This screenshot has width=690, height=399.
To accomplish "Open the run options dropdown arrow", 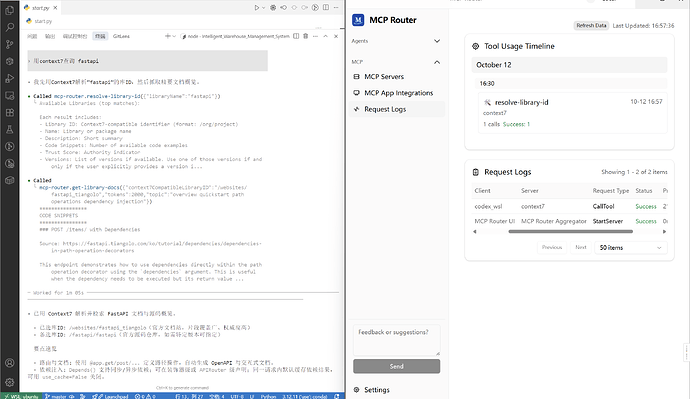I will coord(264,7).
